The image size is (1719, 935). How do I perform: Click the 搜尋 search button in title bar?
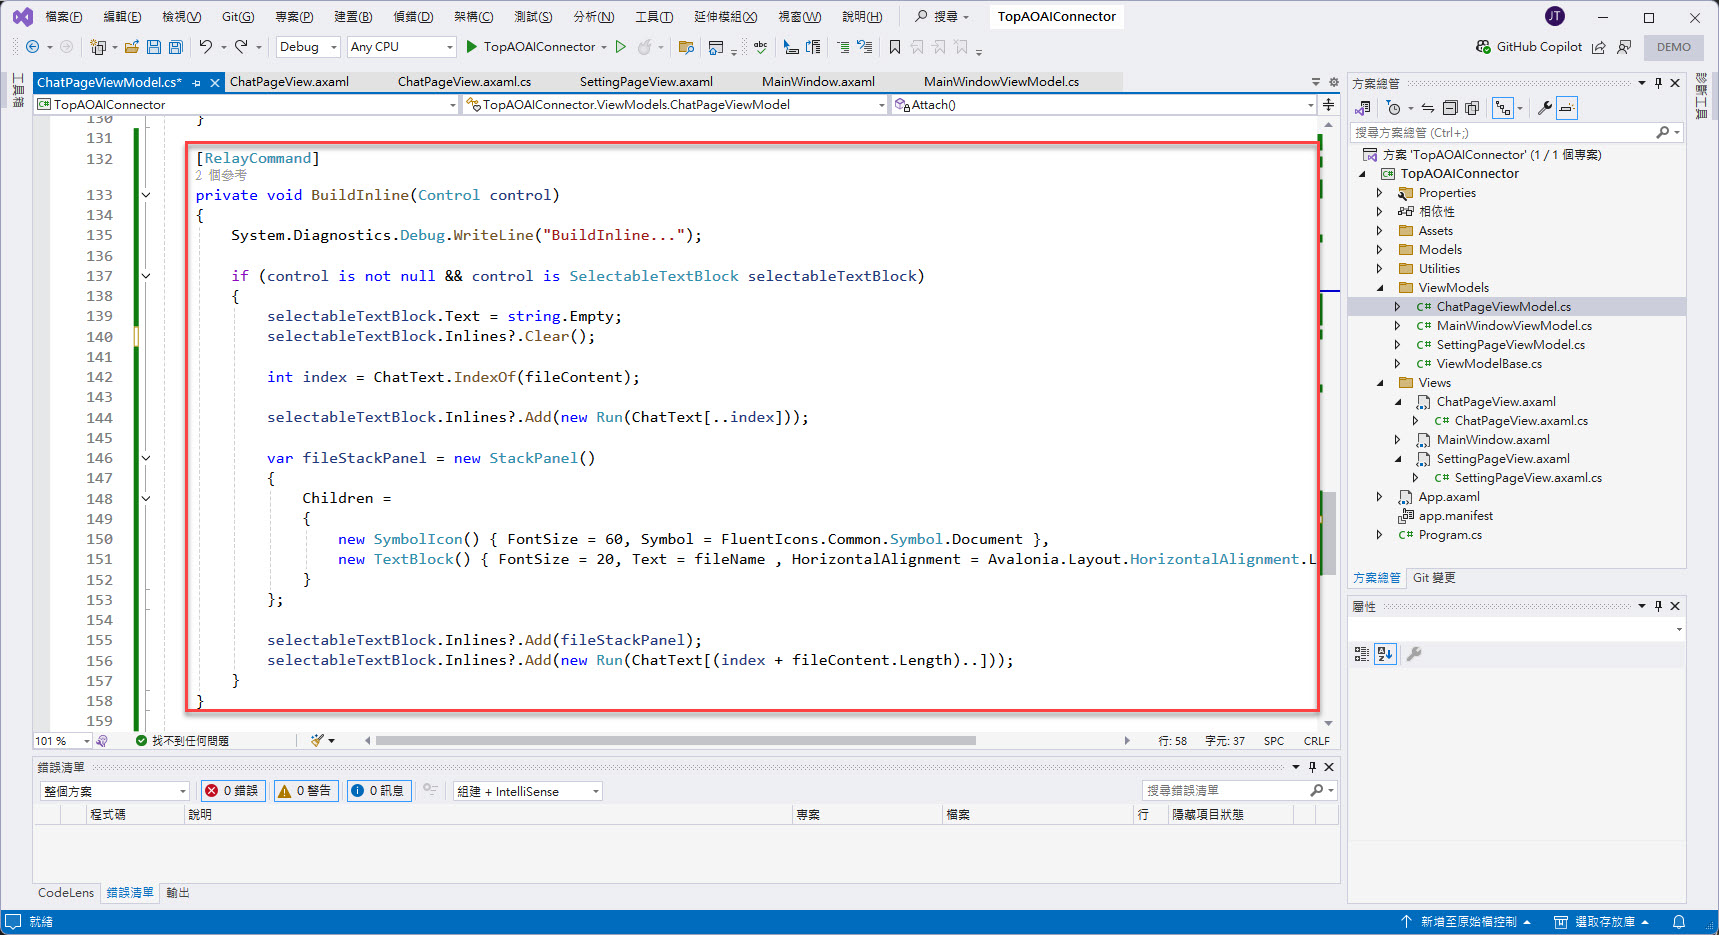941,17
